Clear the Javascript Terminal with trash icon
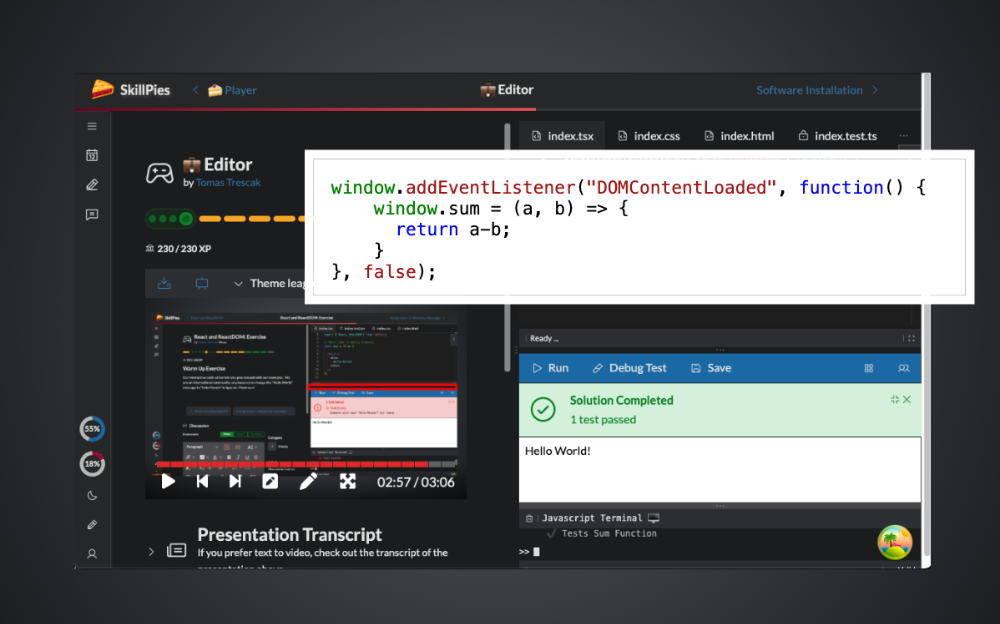1000x624 pixels. coord(528,518)
